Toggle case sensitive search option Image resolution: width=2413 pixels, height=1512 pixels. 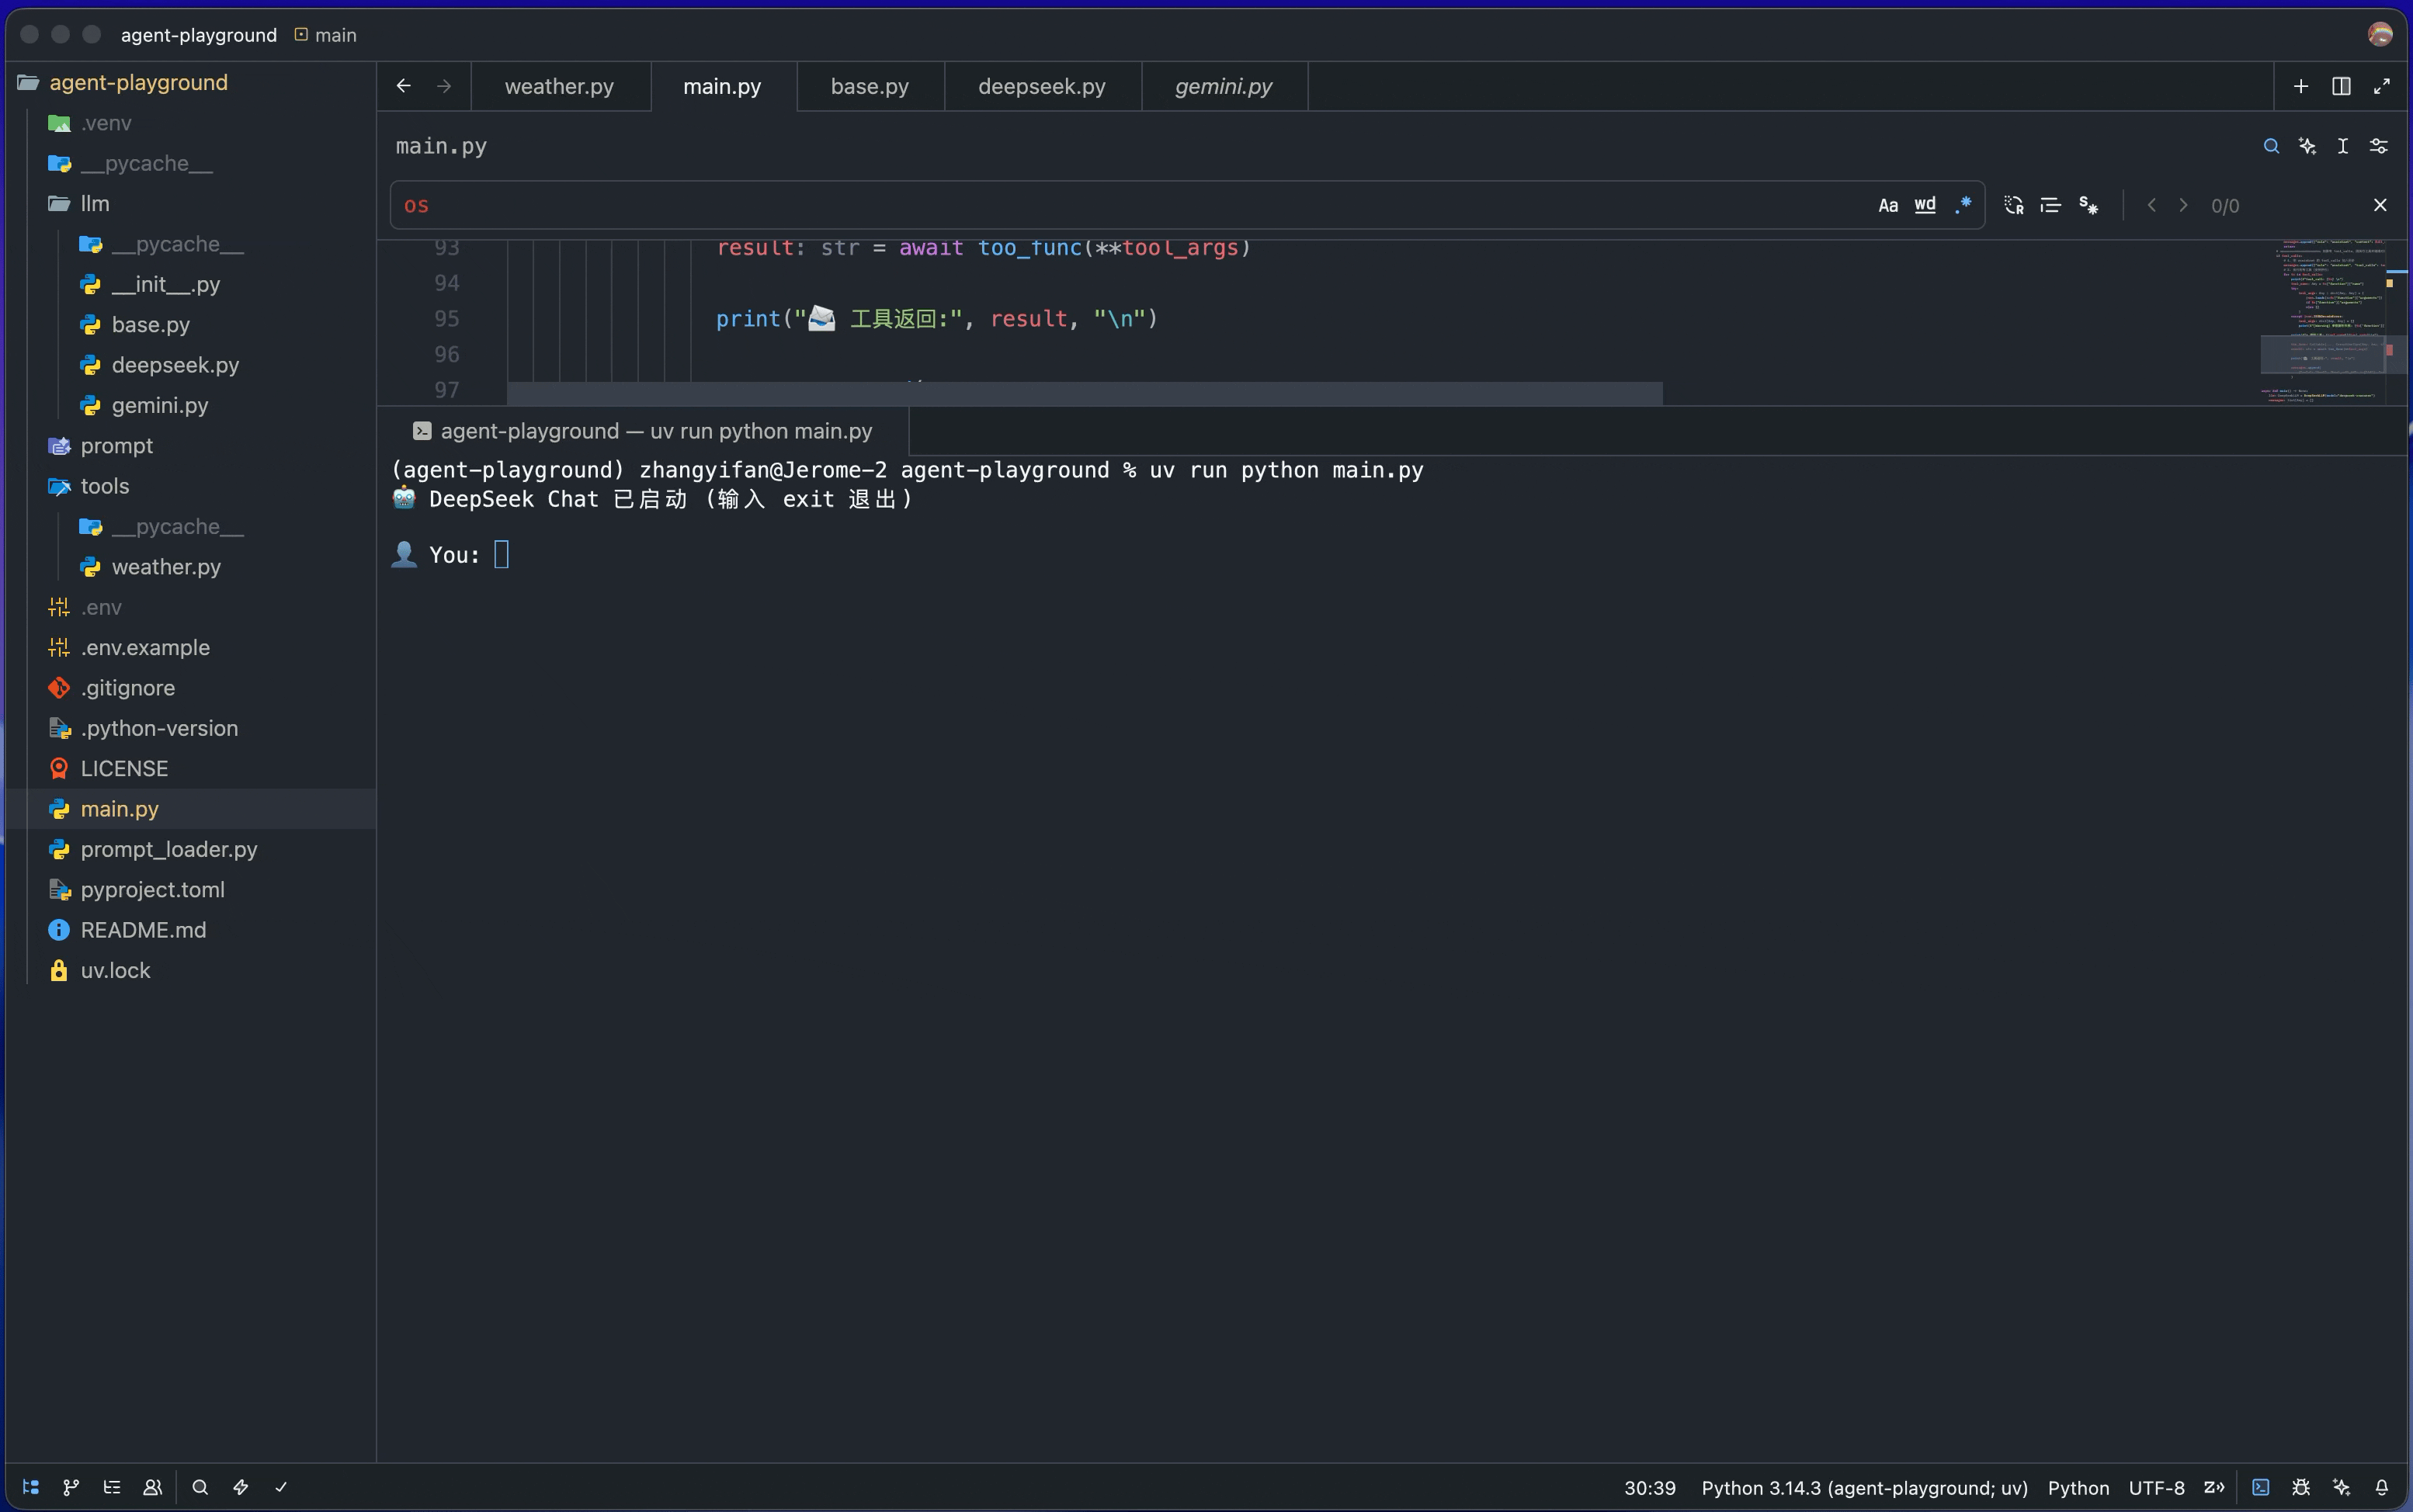[x=1887, y=205]
